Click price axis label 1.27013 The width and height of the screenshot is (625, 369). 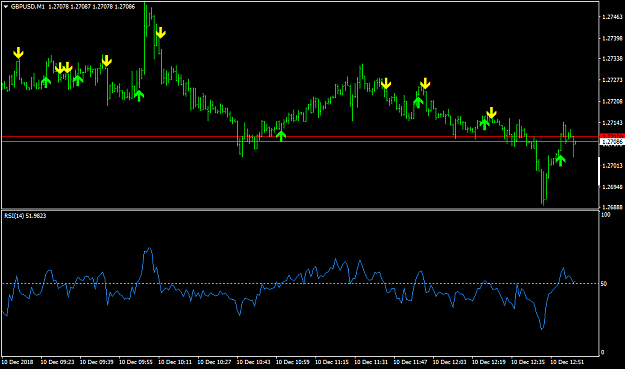612,165
